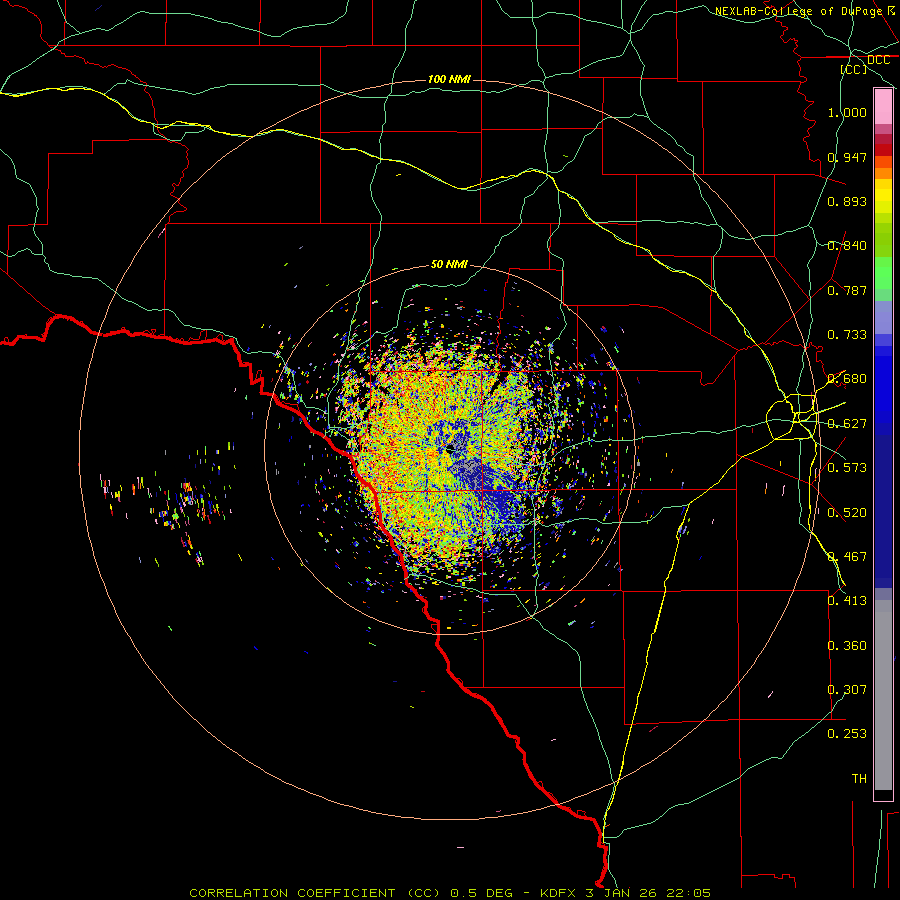Click the 0.360 scale value
The image size is (900, 900).
[x=847, y=646]
